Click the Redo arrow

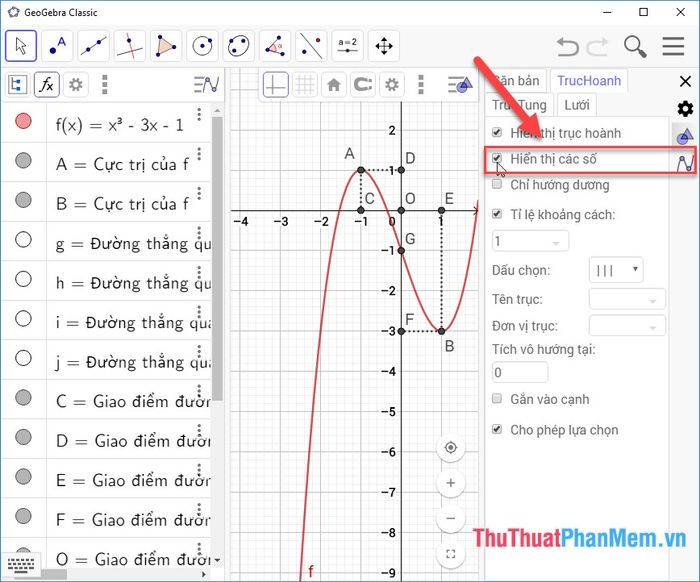click(x=597, y=46)
